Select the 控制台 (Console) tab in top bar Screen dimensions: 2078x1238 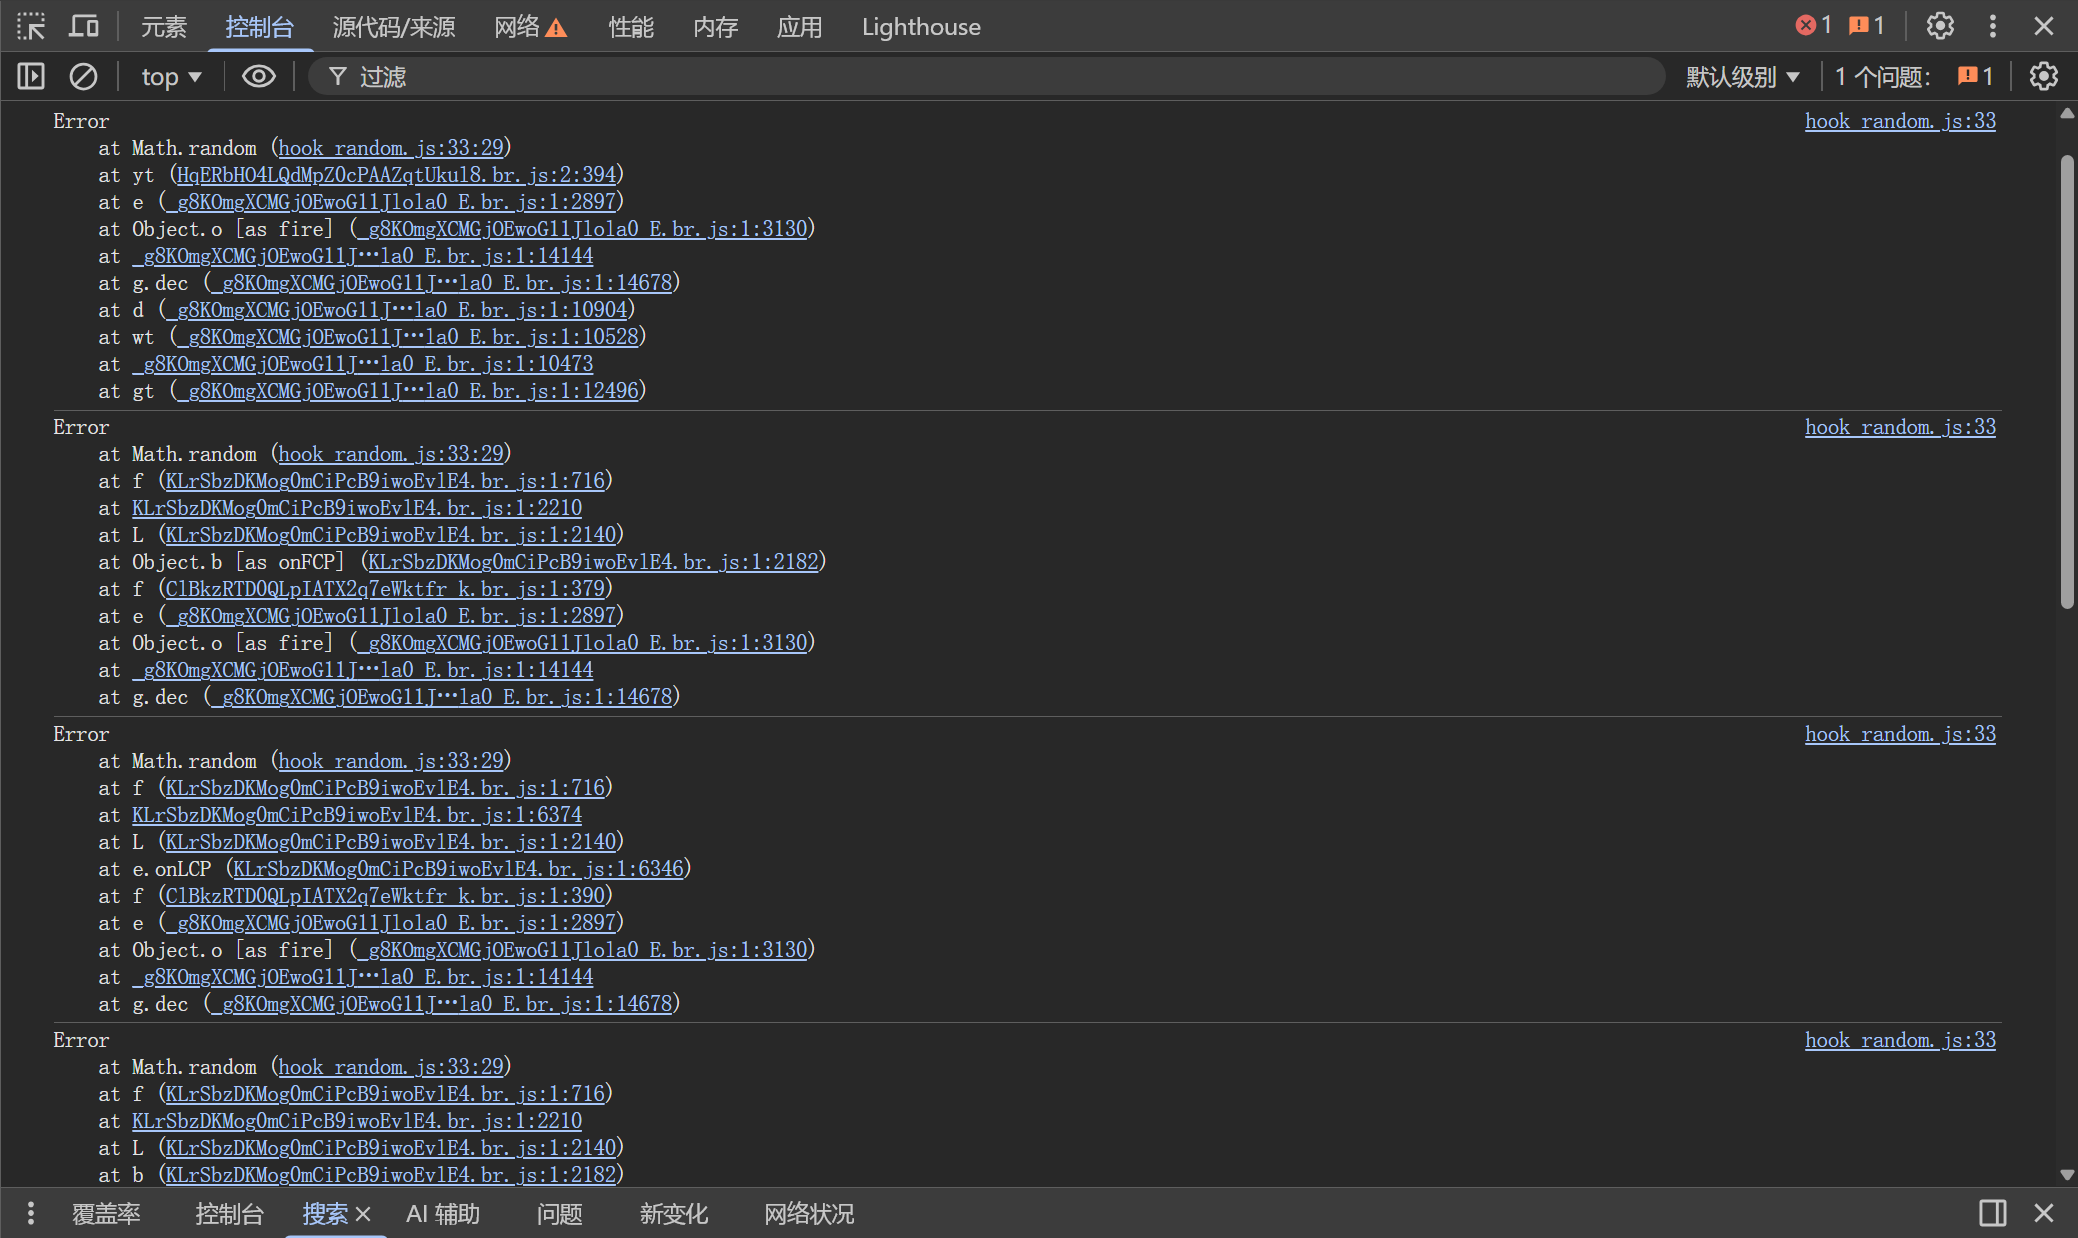[260, 27]
